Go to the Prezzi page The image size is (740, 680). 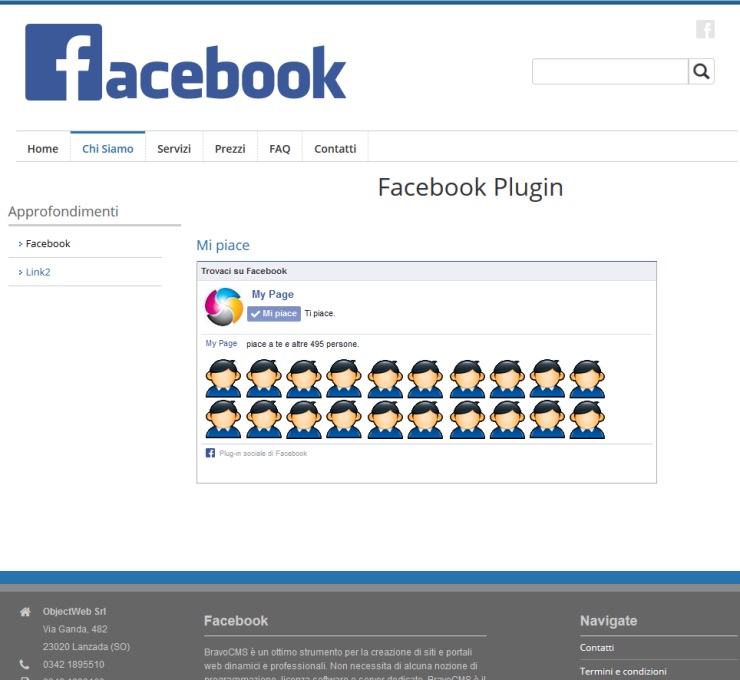tap(230, 148)
